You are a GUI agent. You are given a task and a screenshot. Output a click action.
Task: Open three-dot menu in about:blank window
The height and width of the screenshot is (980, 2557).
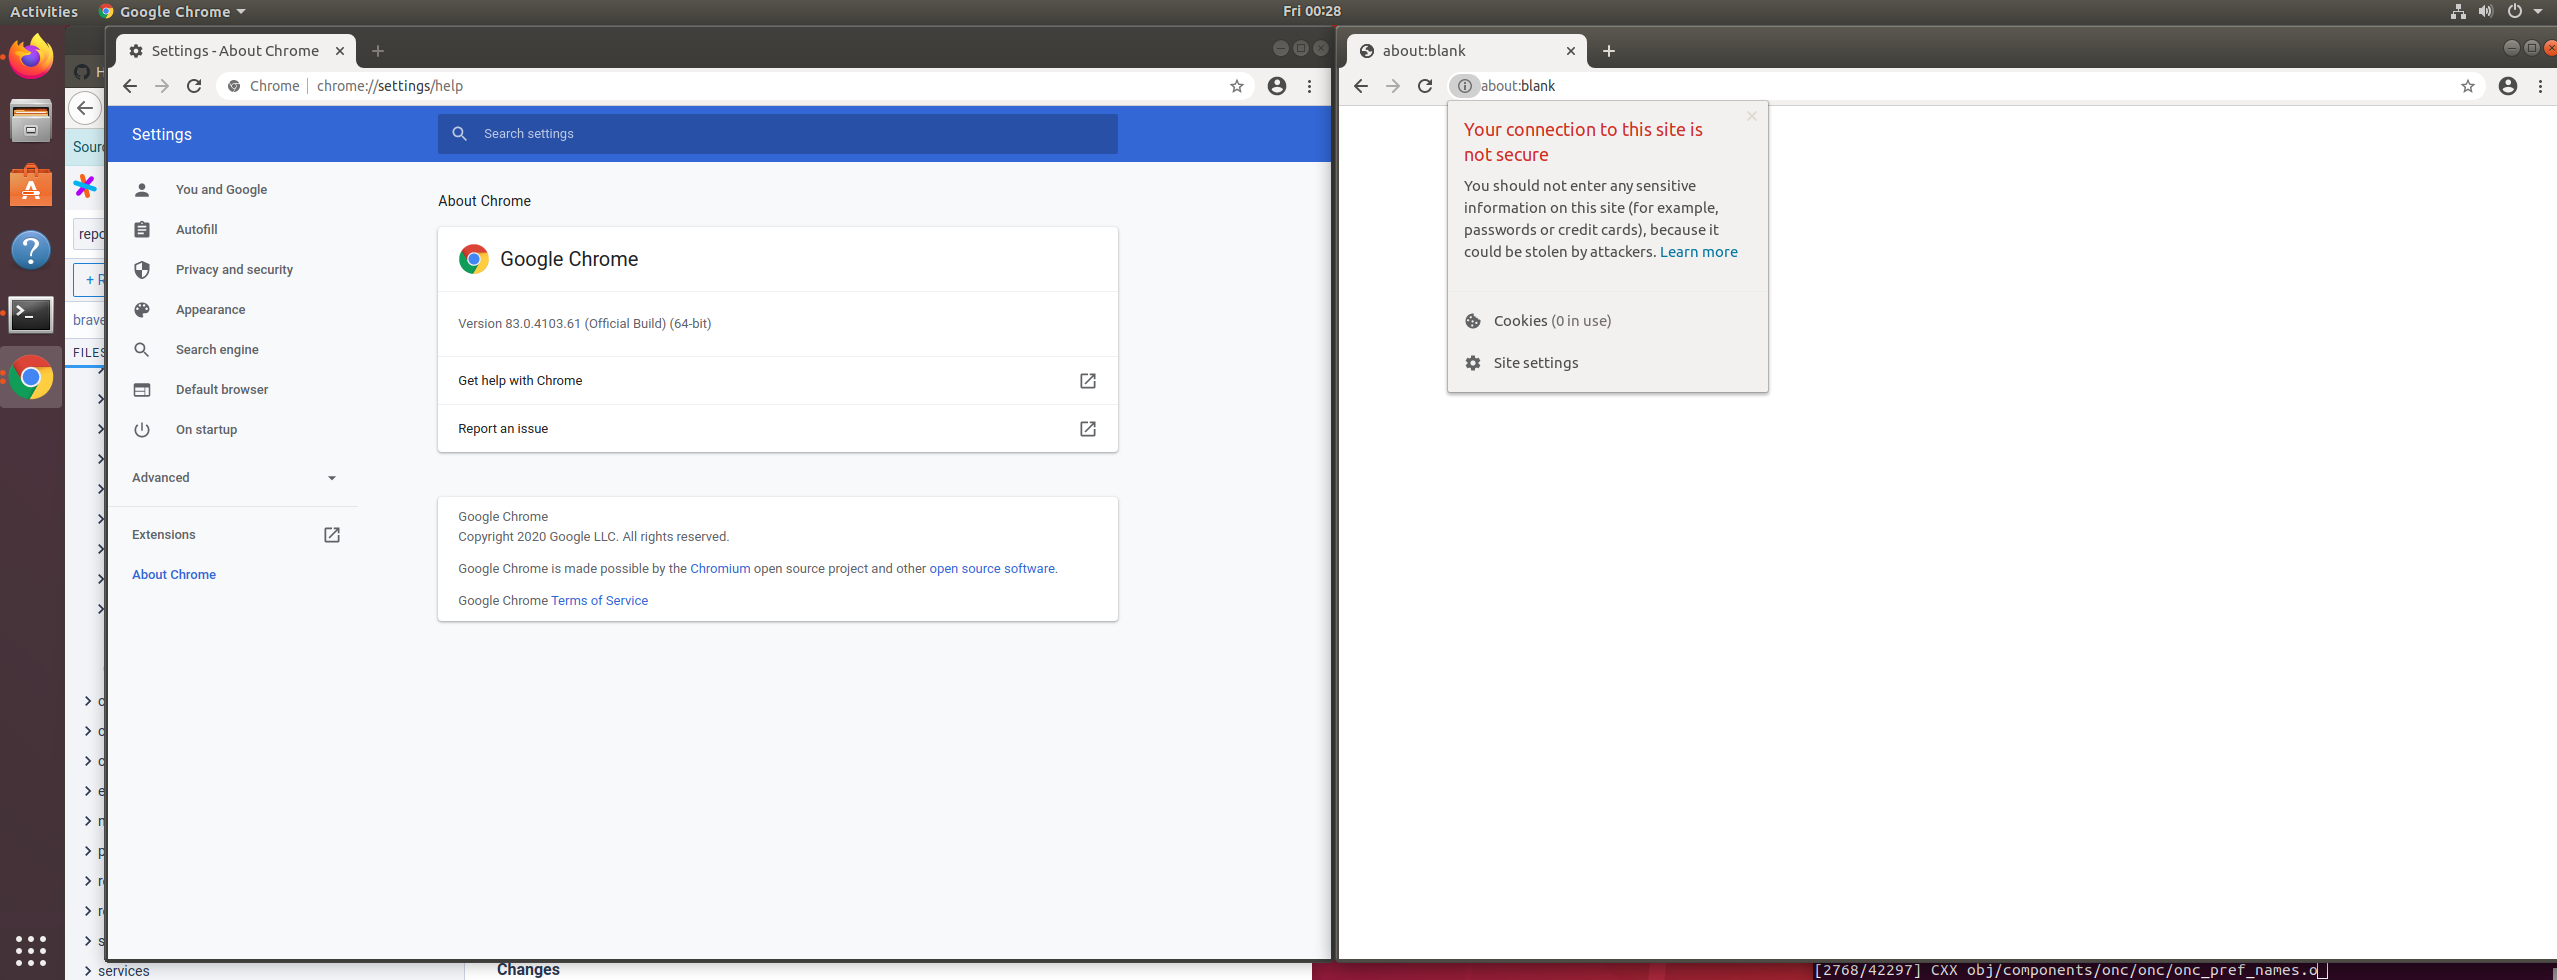pos(2540,86)
